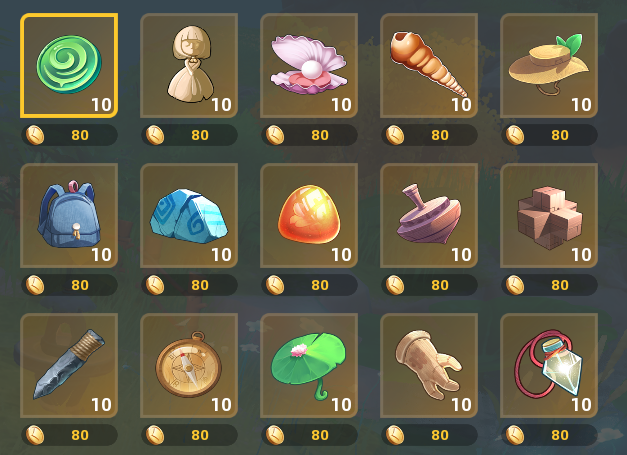Click the straw hat with leaves
Screen dimensions: 627x455
[549, 66]
